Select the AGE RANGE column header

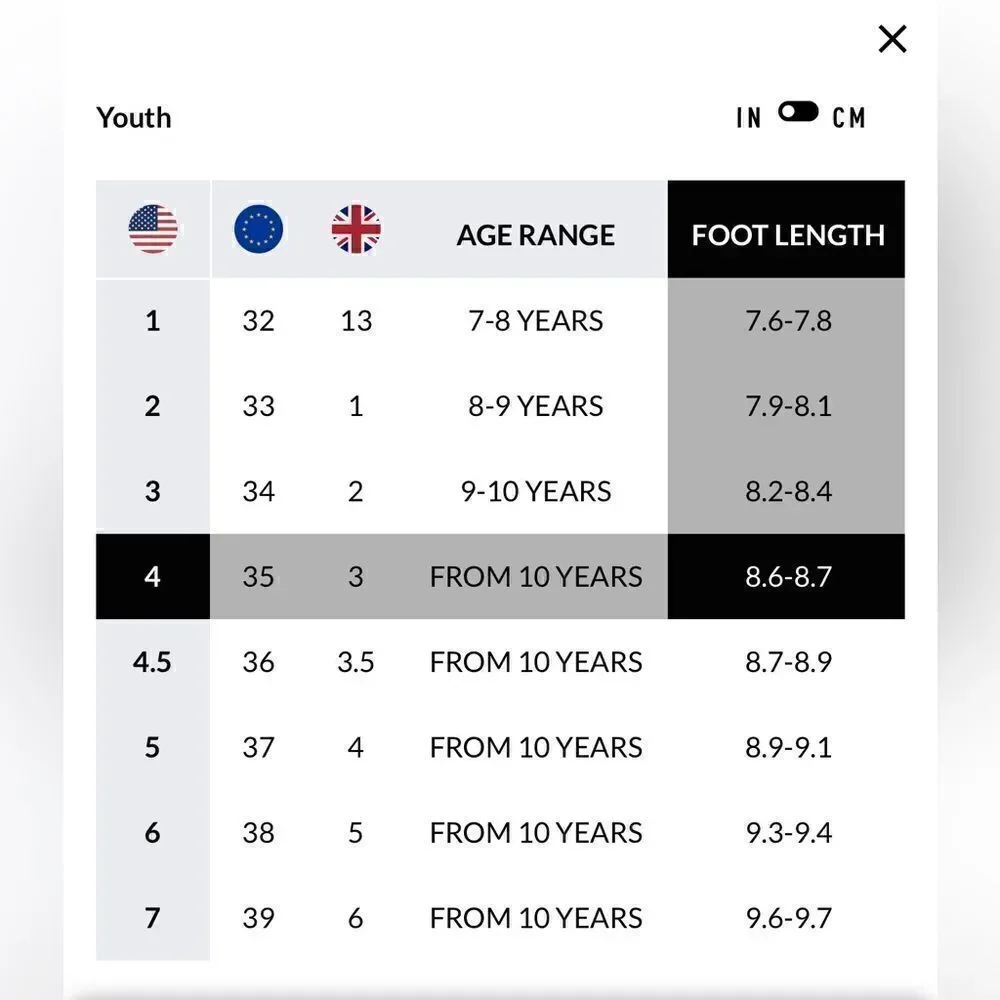coord(536,235)
